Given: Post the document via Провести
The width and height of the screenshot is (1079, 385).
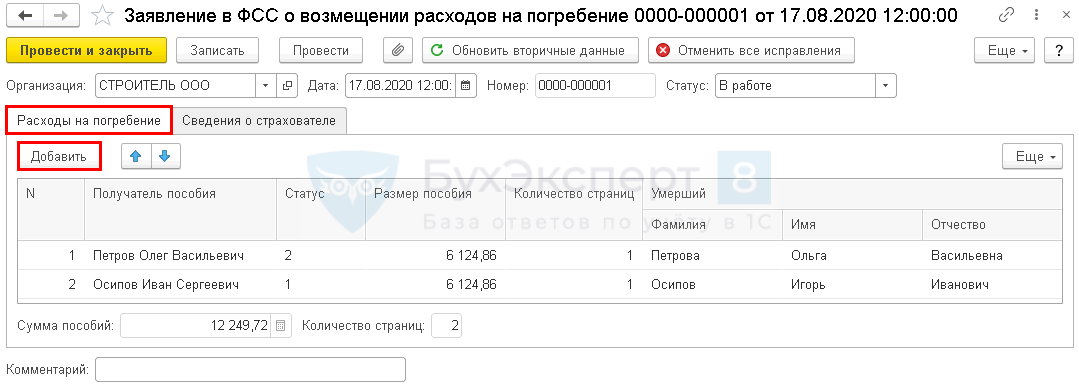Looking at the screenshot, I should (x=321, y=50).
